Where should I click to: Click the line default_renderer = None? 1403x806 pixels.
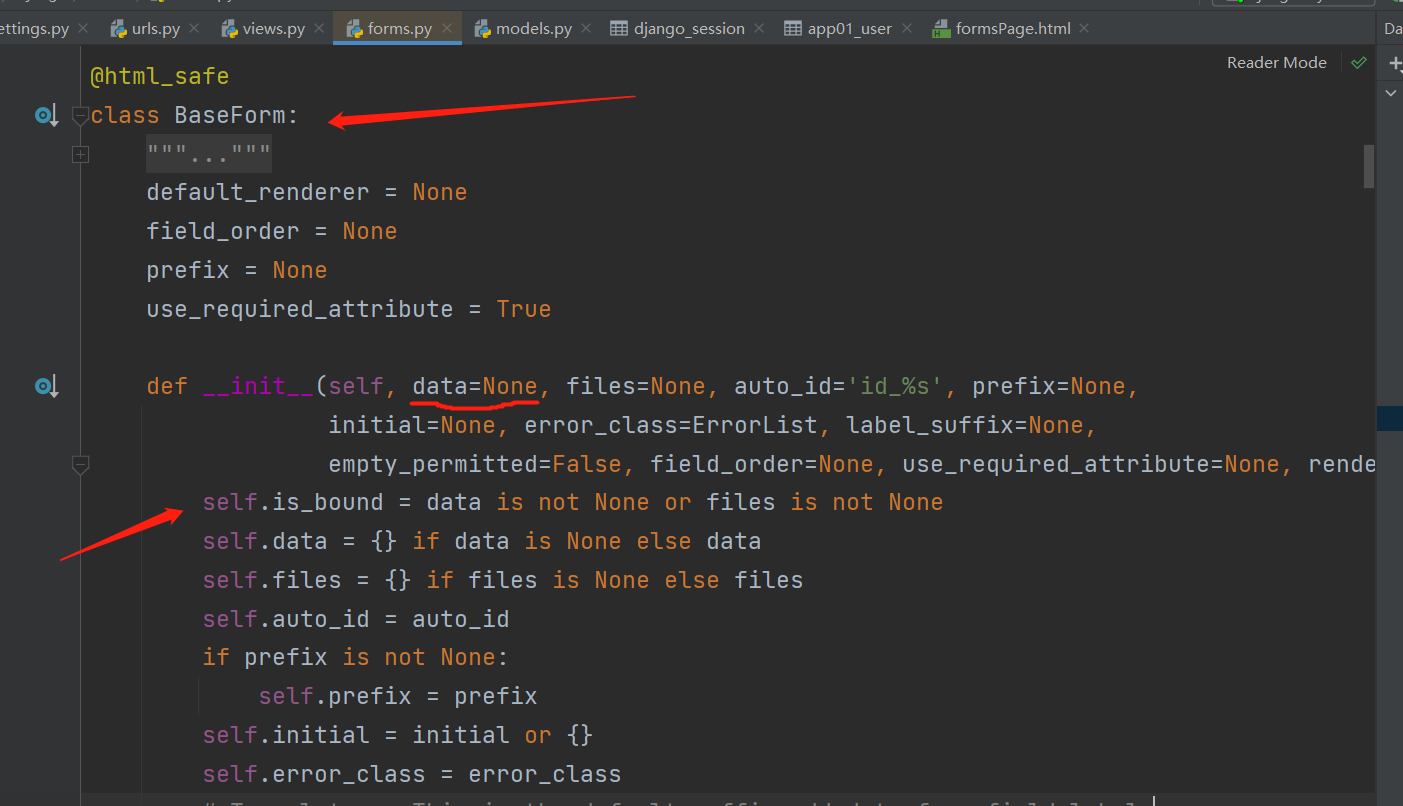pos(307,192)
